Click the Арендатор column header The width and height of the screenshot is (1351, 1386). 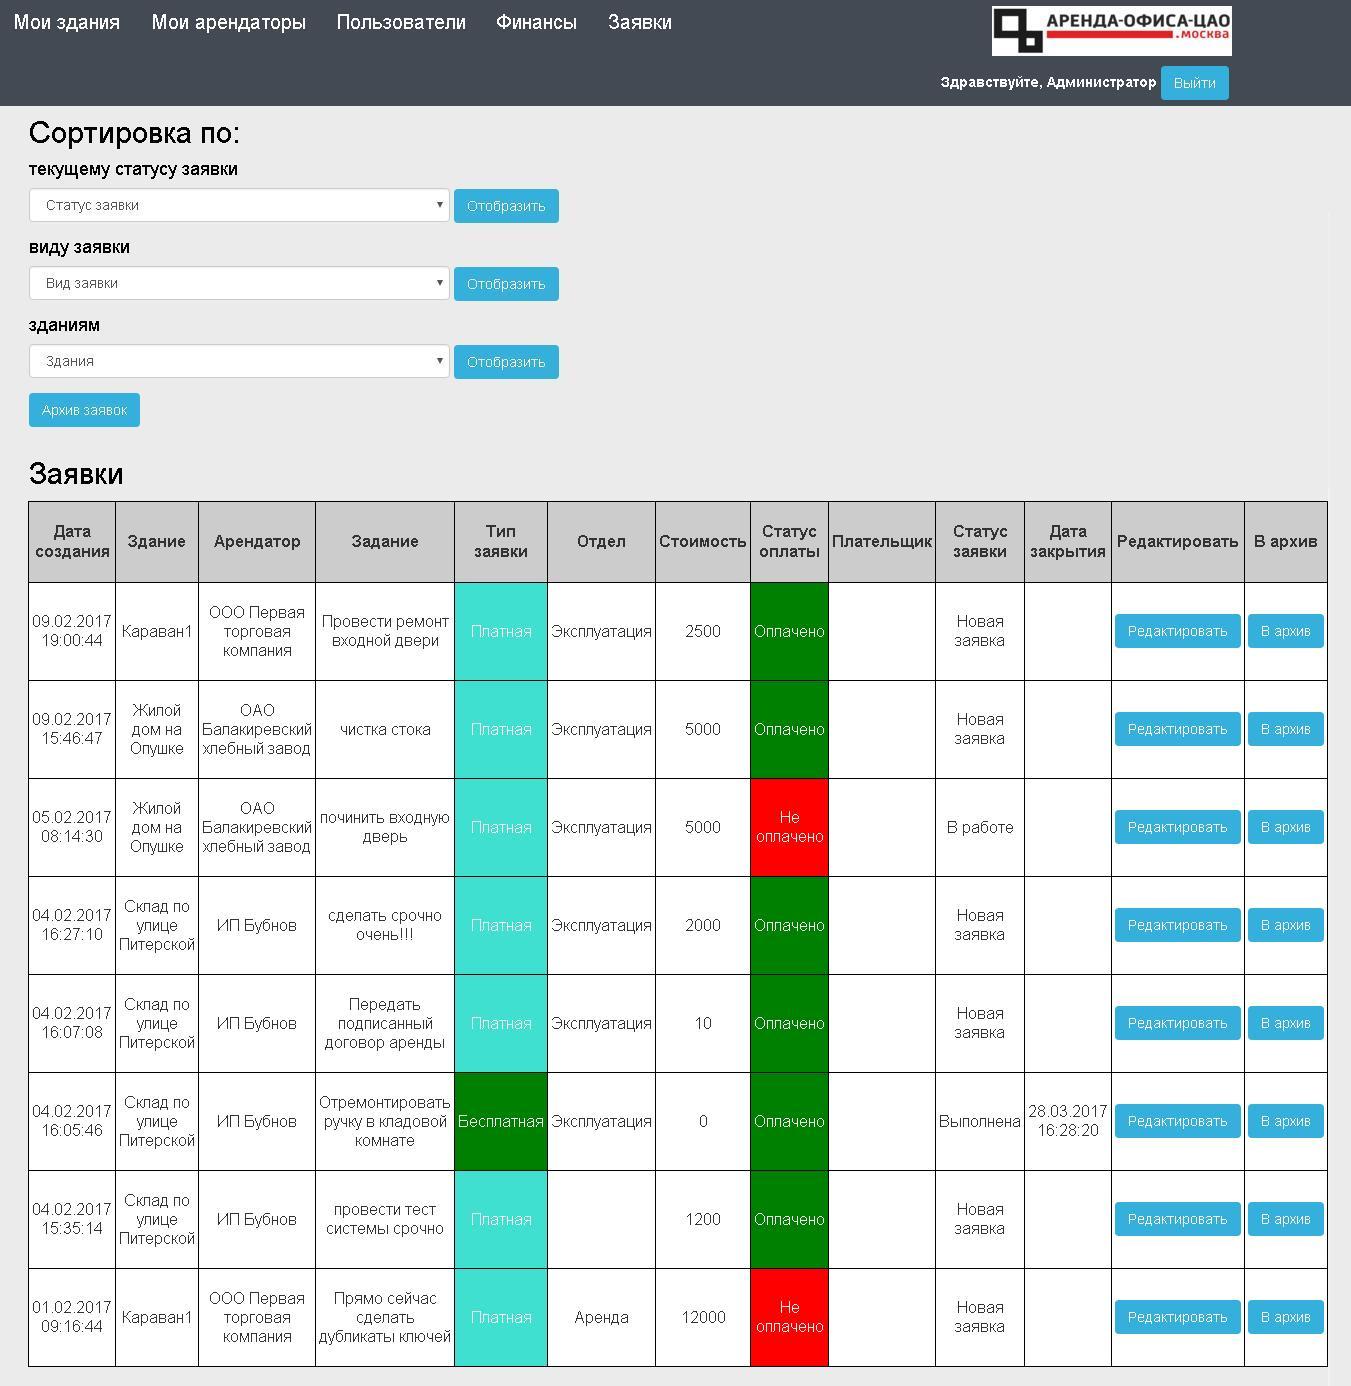(x=257, y=541)
